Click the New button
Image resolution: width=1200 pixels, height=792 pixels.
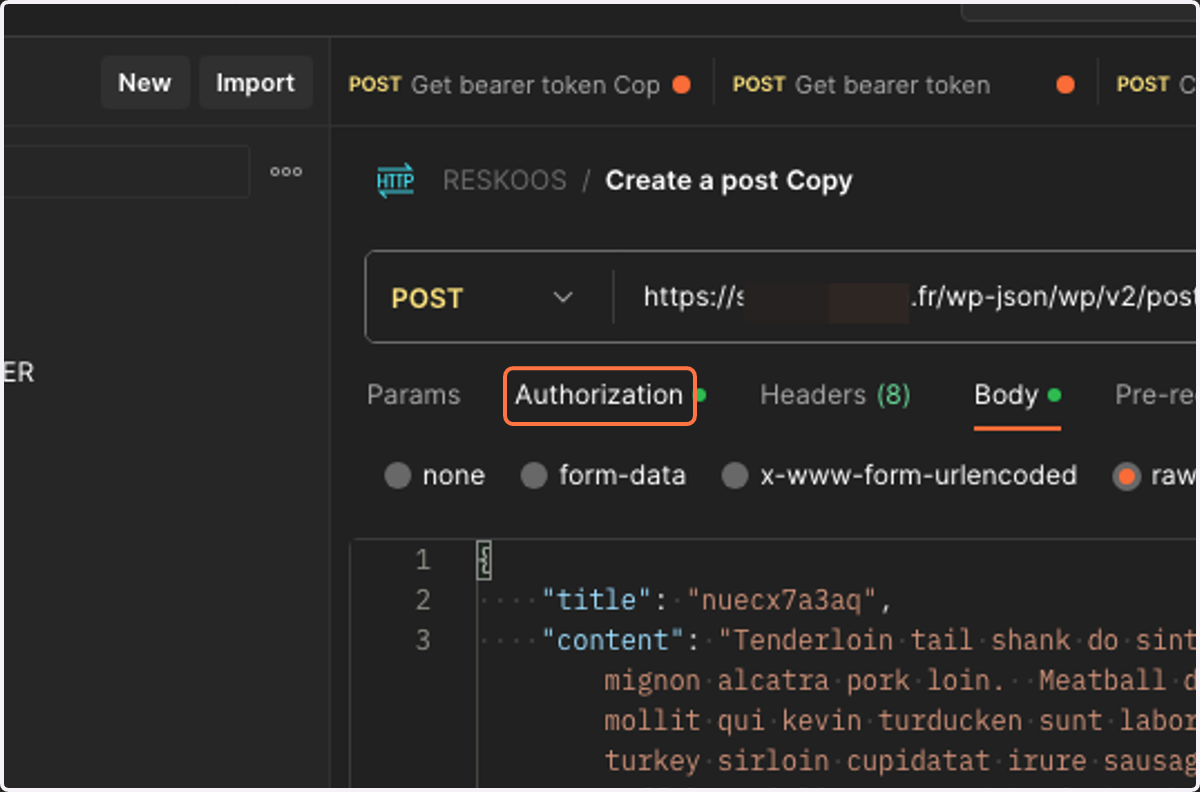(145, 83)
